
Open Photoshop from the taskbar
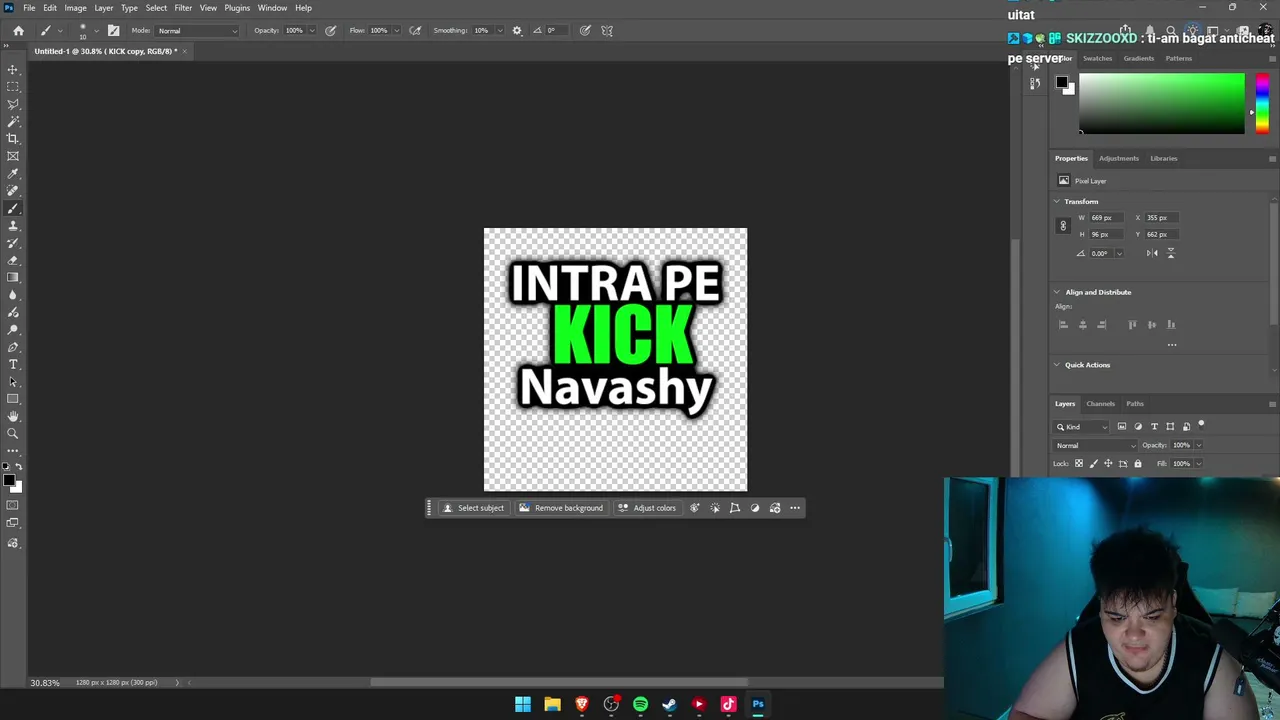(x=758, y=704)
